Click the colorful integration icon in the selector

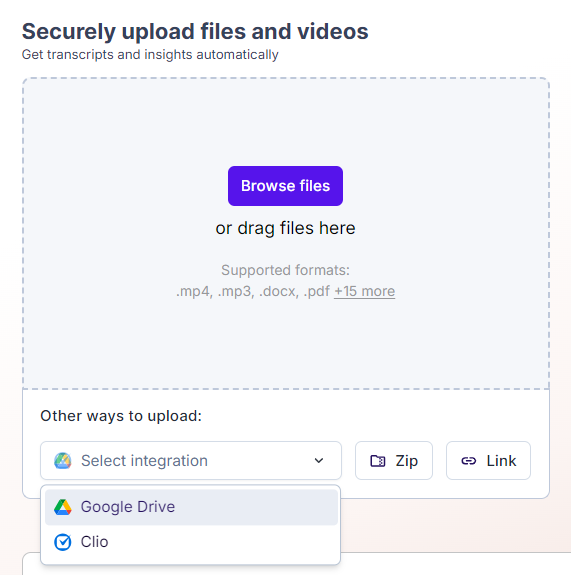(x=63, y=461)
